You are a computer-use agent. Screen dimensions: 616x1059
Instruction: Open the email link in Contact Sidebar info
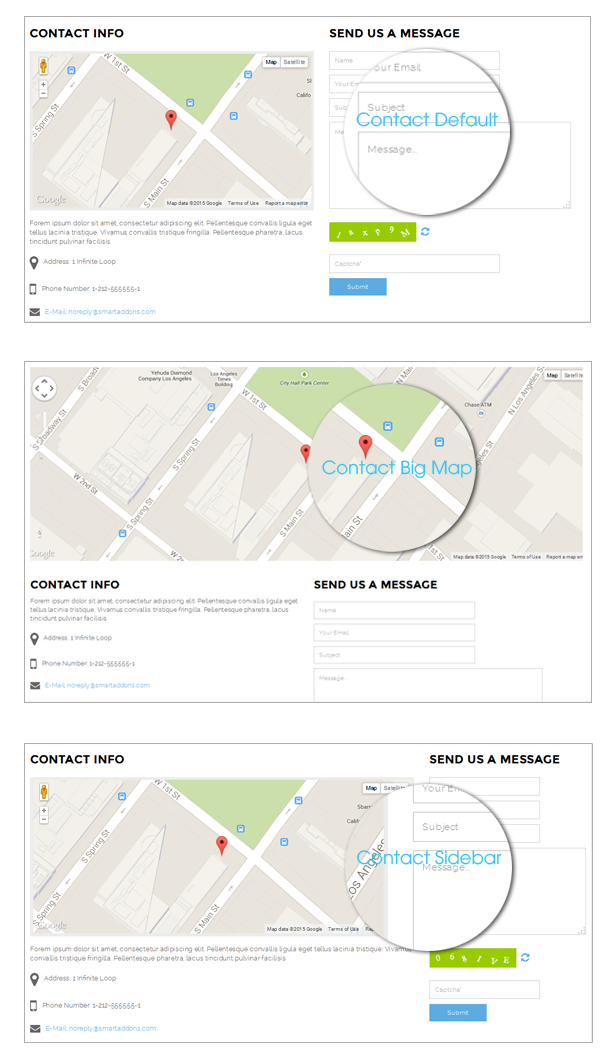tap(101, 1029)
